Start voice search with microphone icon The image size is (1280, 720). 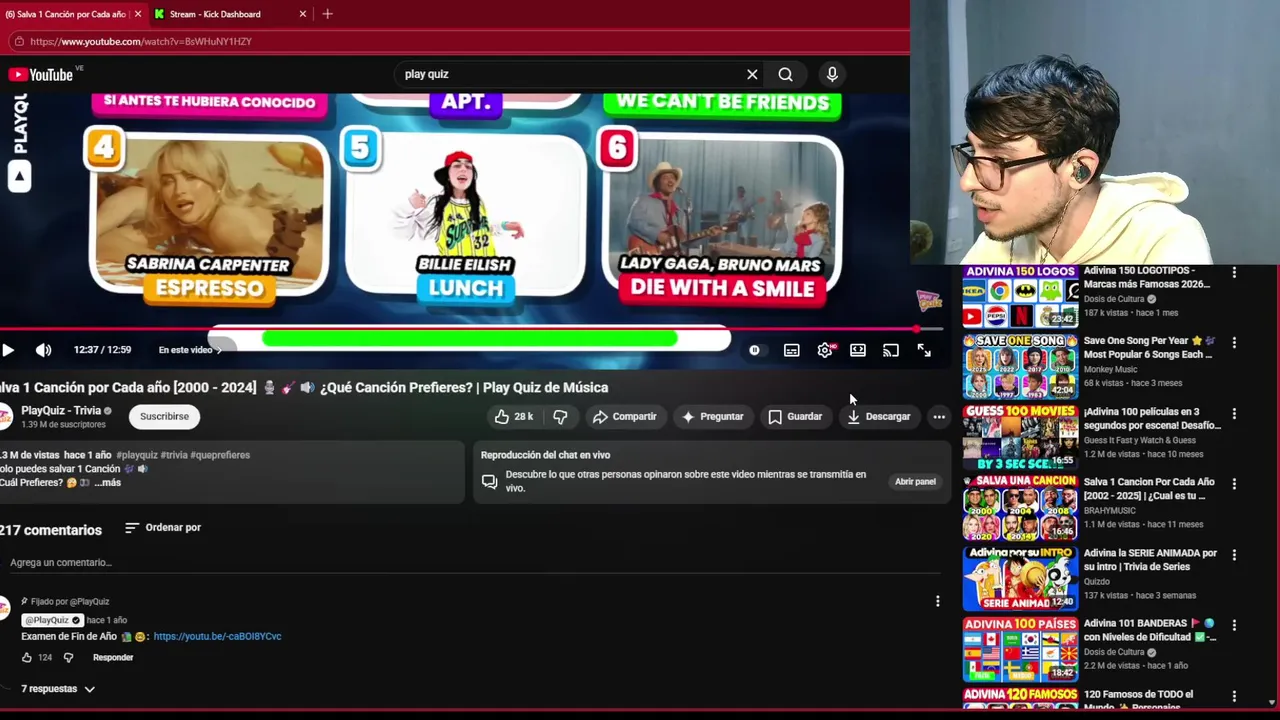tap(832, 74)
